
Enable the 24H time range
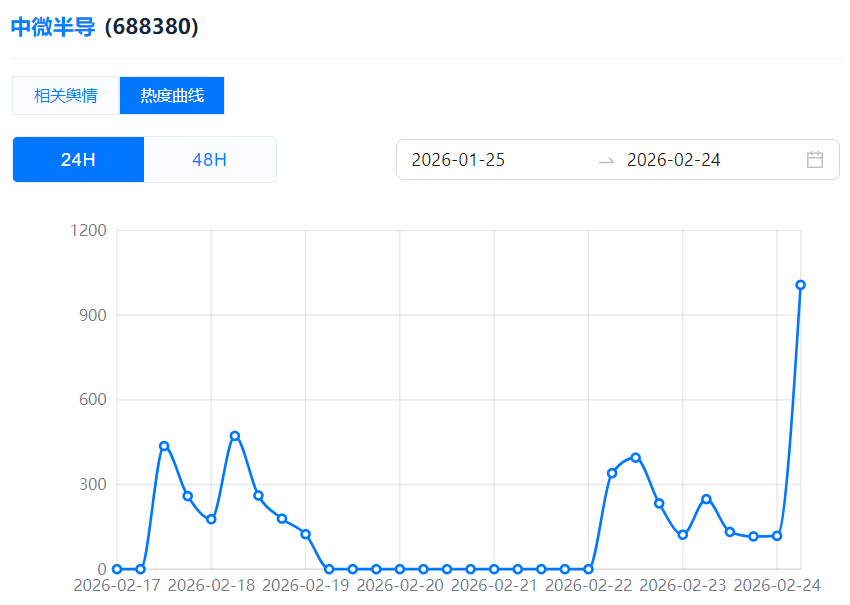[x=78, y=160]
